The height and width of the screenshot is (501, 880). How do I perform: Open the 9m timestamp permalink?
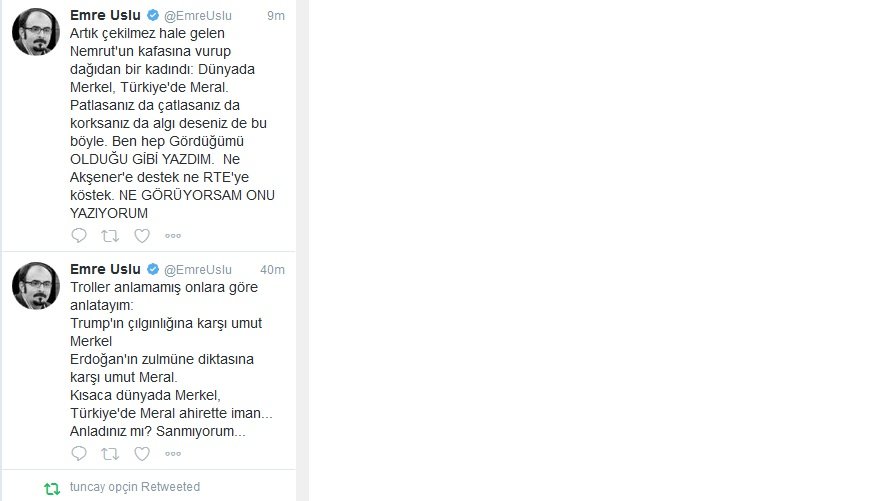click(276, 16)
